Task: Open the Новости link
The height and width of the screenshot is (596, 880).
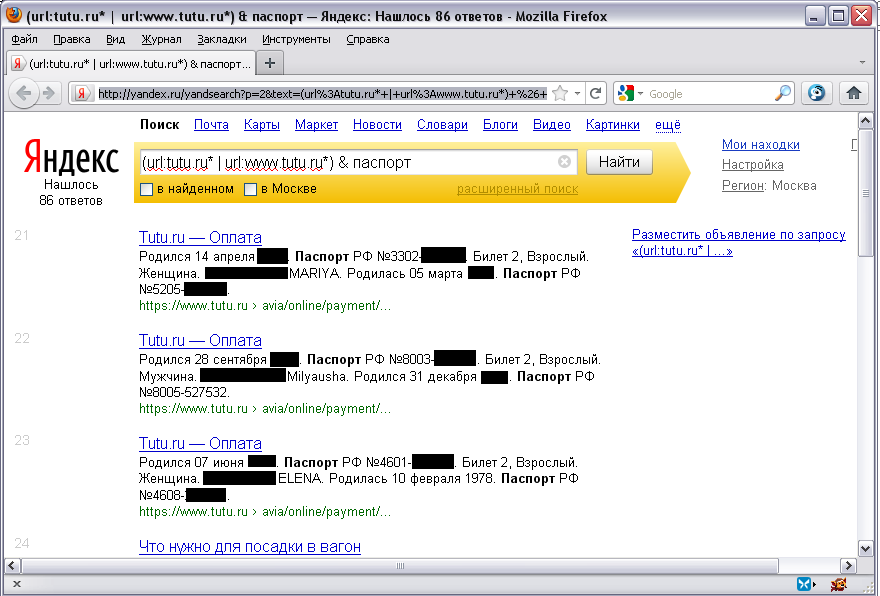Action: 377,125
